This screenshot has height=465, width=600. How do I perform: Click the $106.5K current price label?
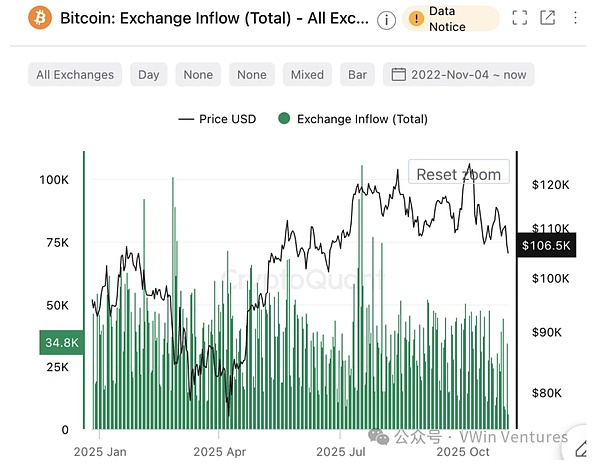(546, 246)
